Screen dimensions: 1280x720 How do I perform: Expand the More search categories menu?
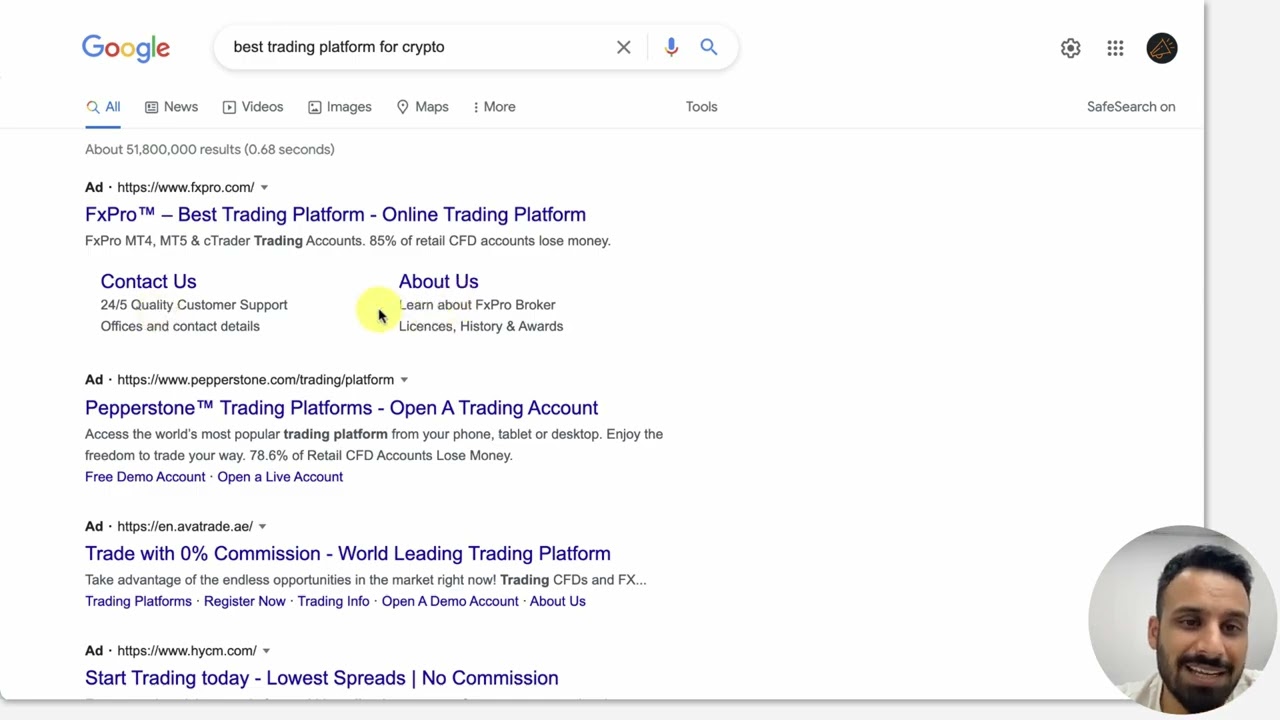(x=494, y=107)
